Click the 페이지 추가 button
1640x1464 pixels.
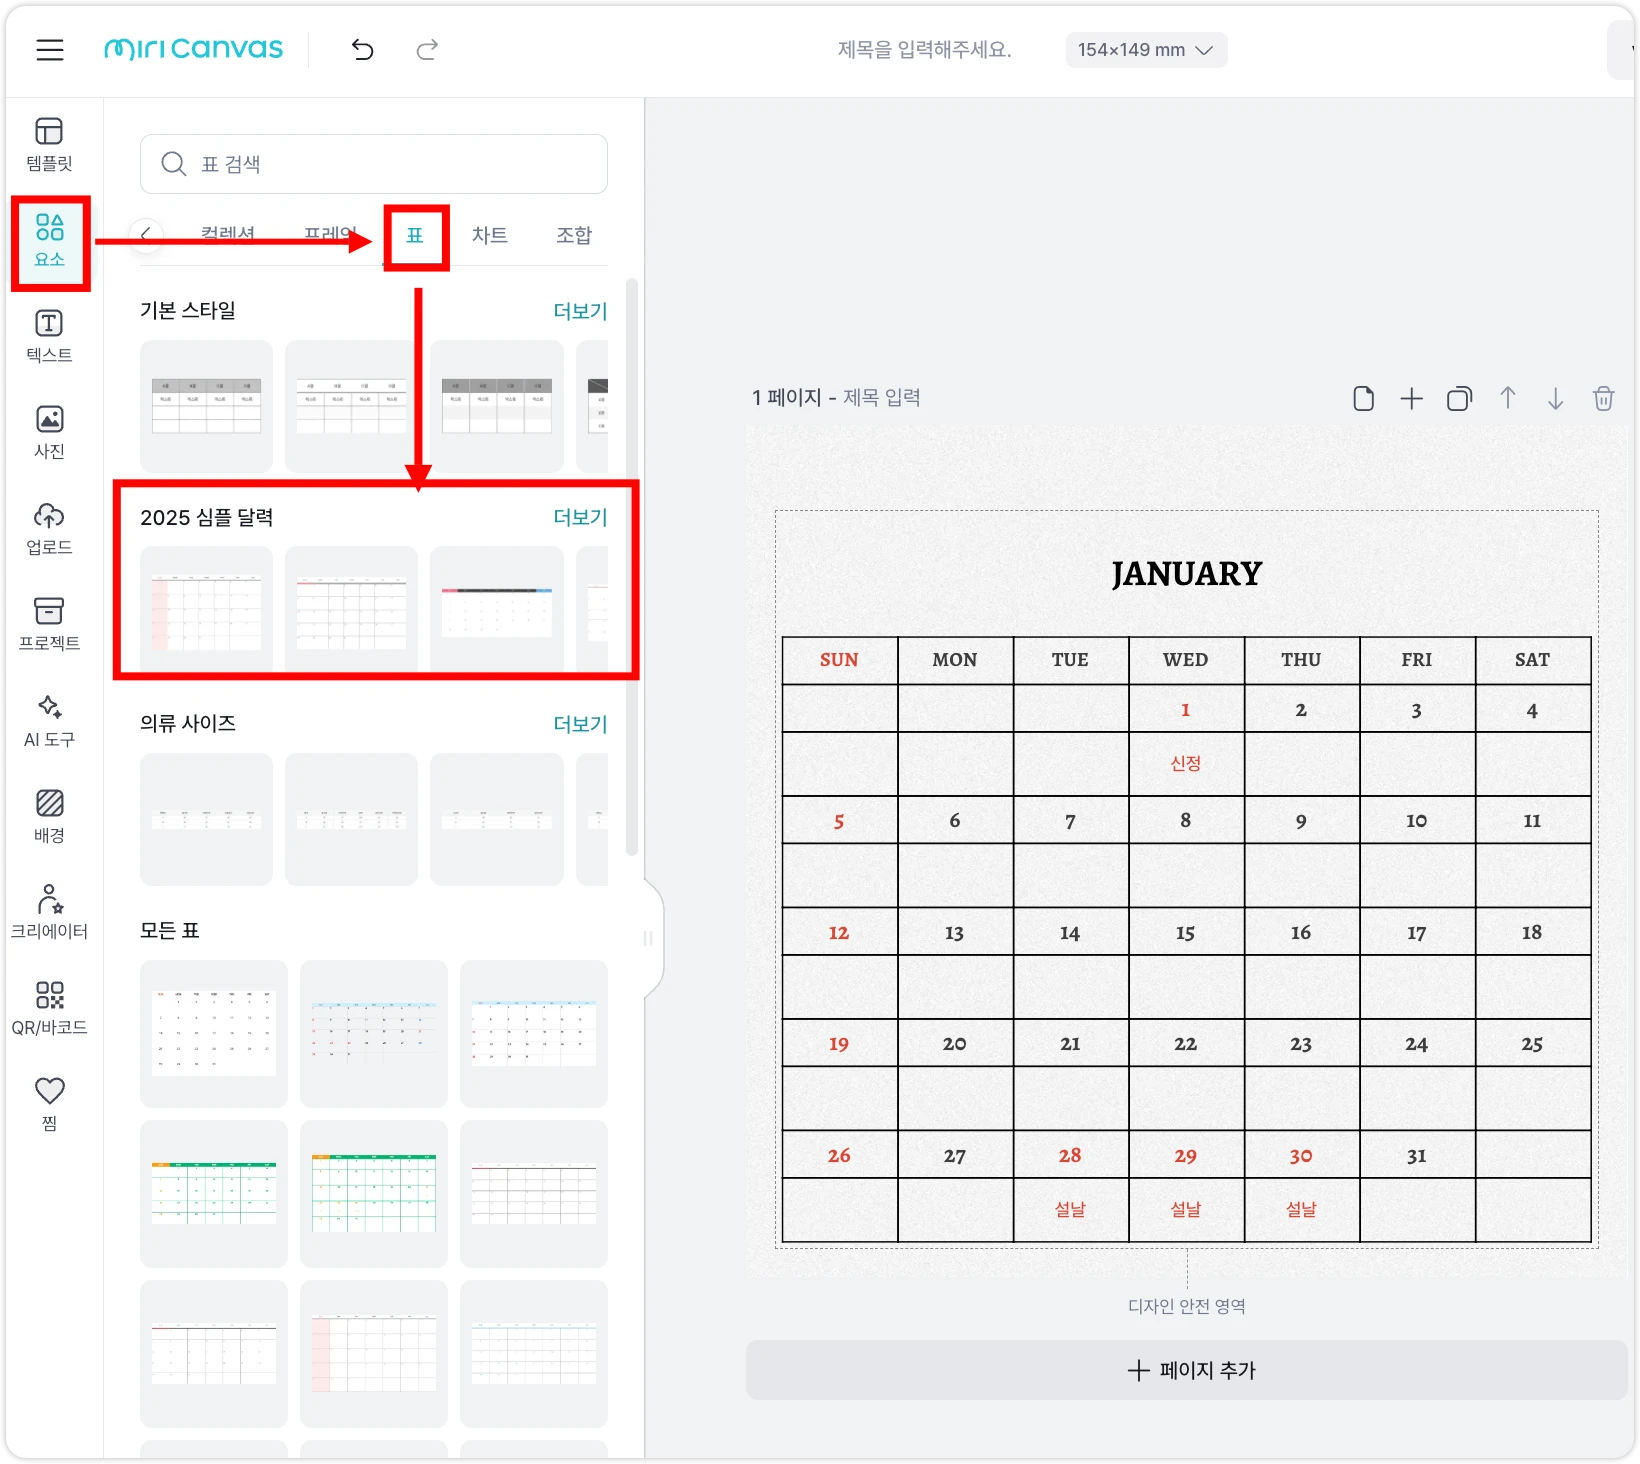[x=1190, y=1370]
